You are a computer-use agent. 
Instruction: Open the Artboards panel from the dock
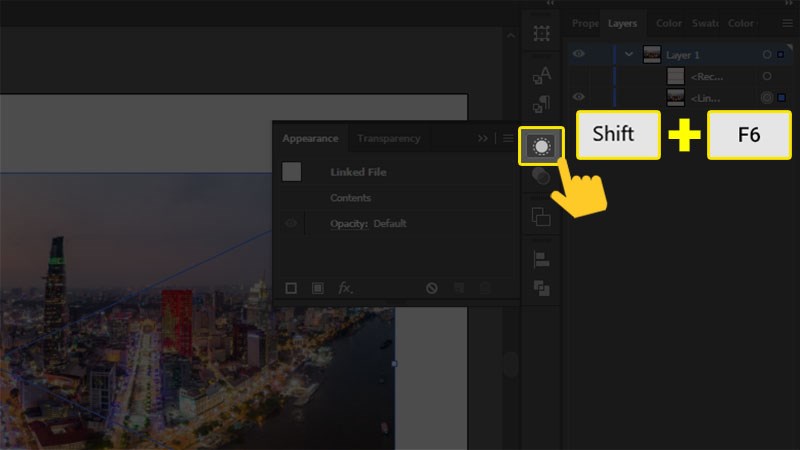click(x=541, y=34)
